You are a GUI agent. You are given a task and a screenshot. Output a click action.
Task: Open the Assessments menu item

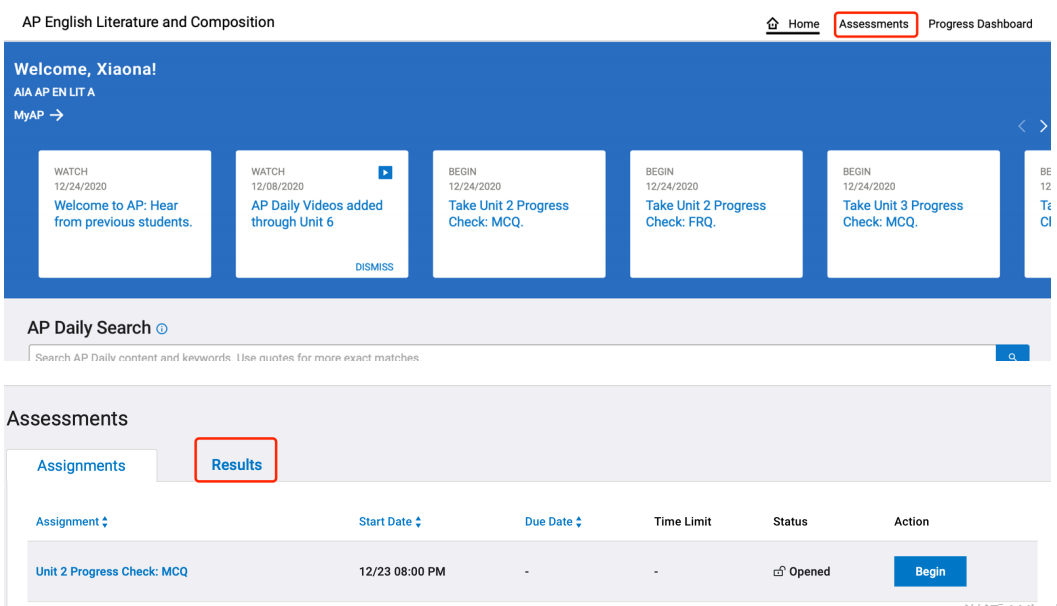874,24
